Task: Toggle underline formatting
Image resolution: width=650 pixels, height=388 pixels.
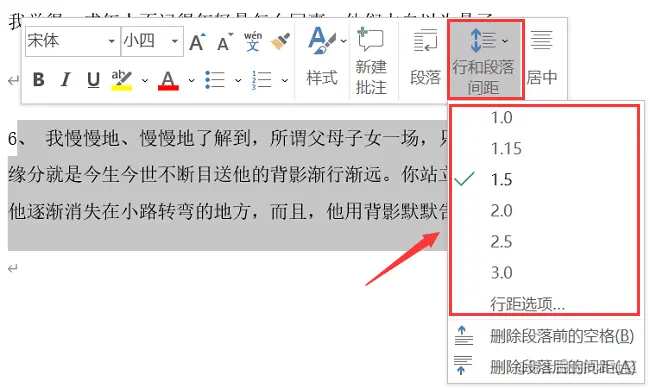Action: (93, 80)
